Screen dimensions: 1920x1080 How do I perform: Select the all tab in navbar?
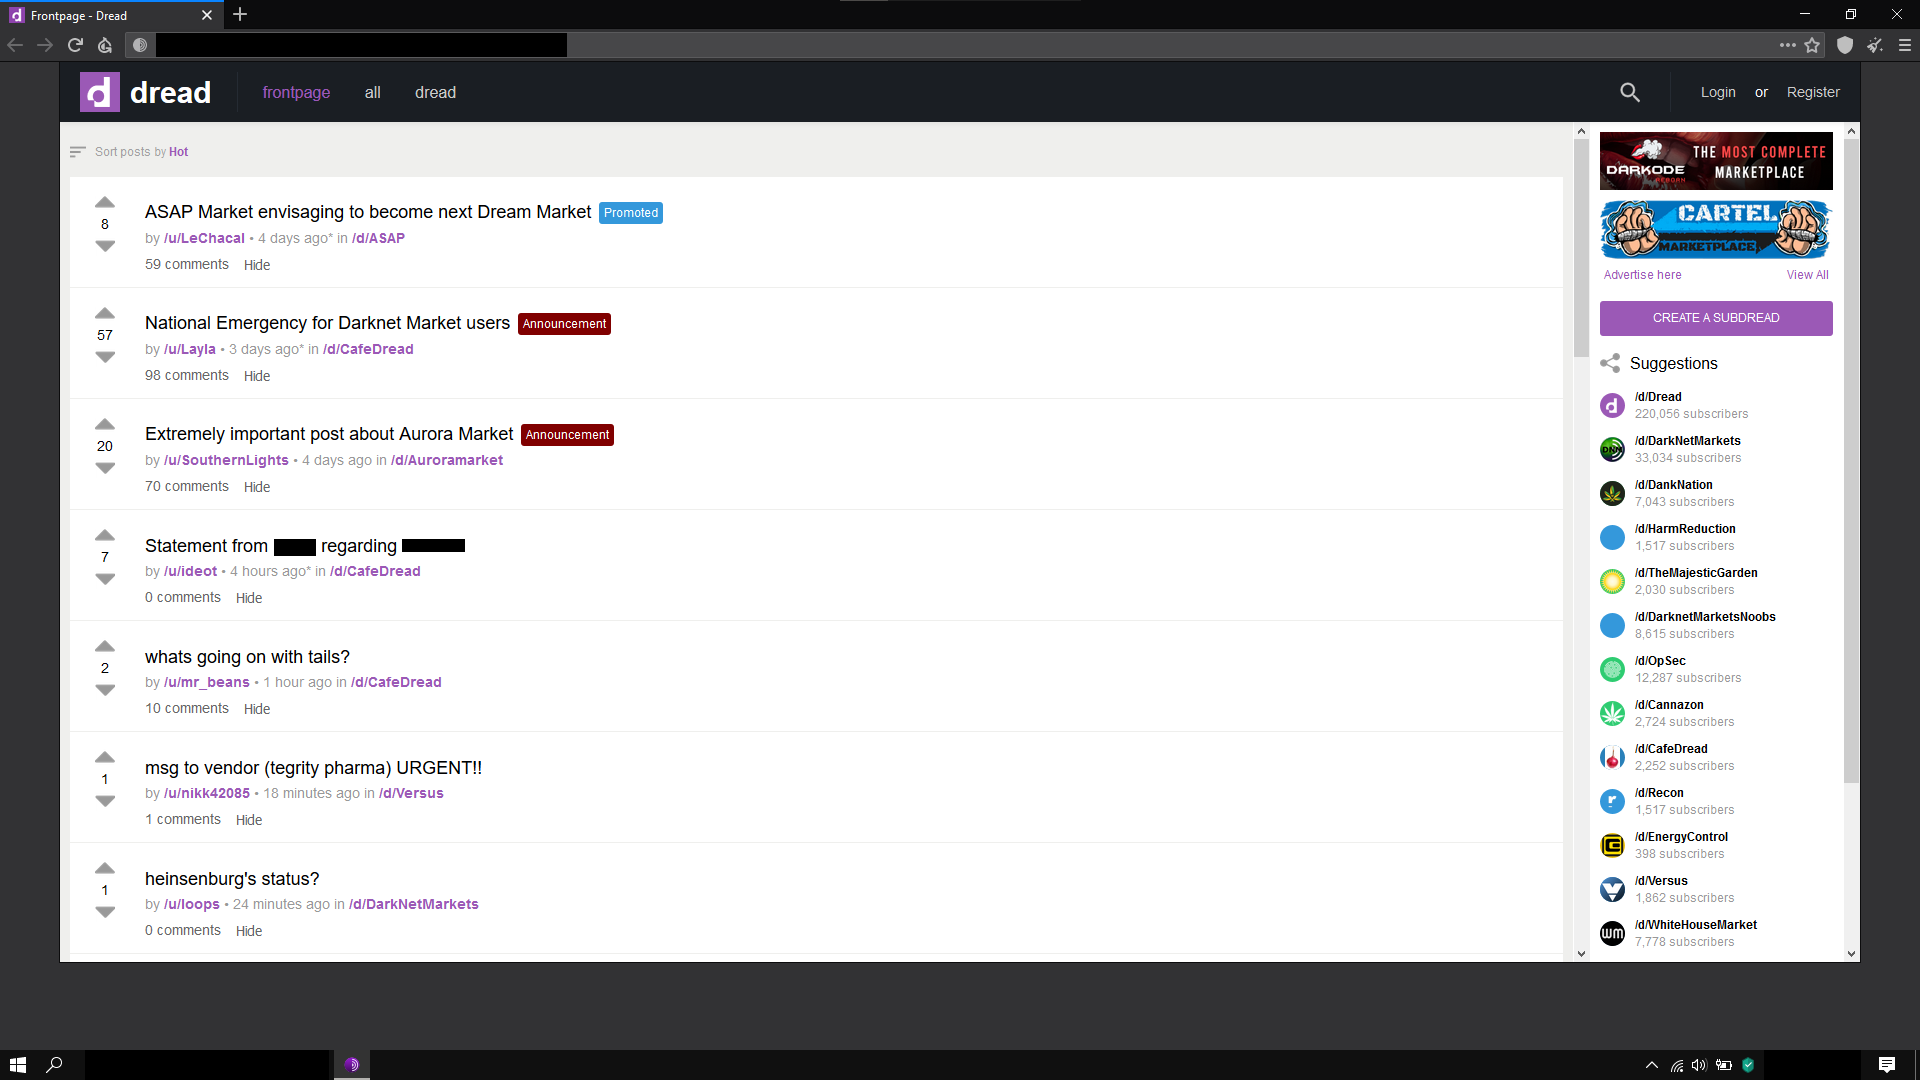372,92
